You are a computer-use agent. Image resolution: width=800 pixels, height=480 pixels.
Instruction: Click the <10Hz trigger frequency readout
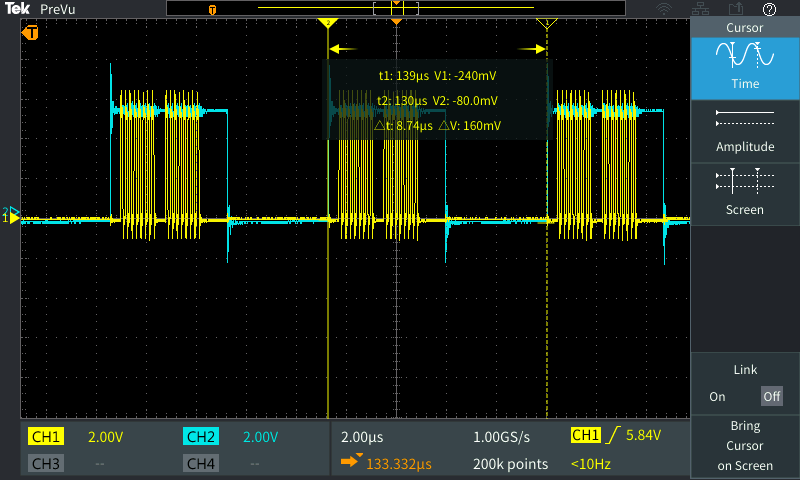[590, 464]
